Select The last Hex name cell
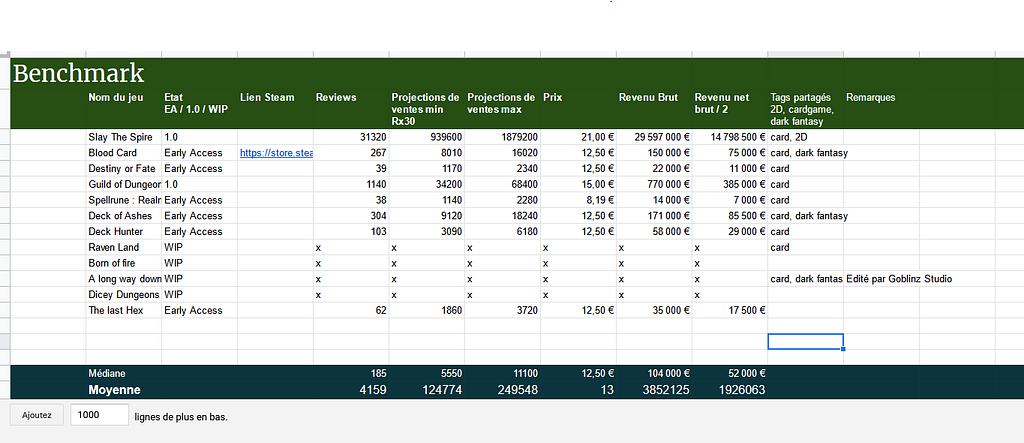1024x443 pixels. (x=123, y=310)
